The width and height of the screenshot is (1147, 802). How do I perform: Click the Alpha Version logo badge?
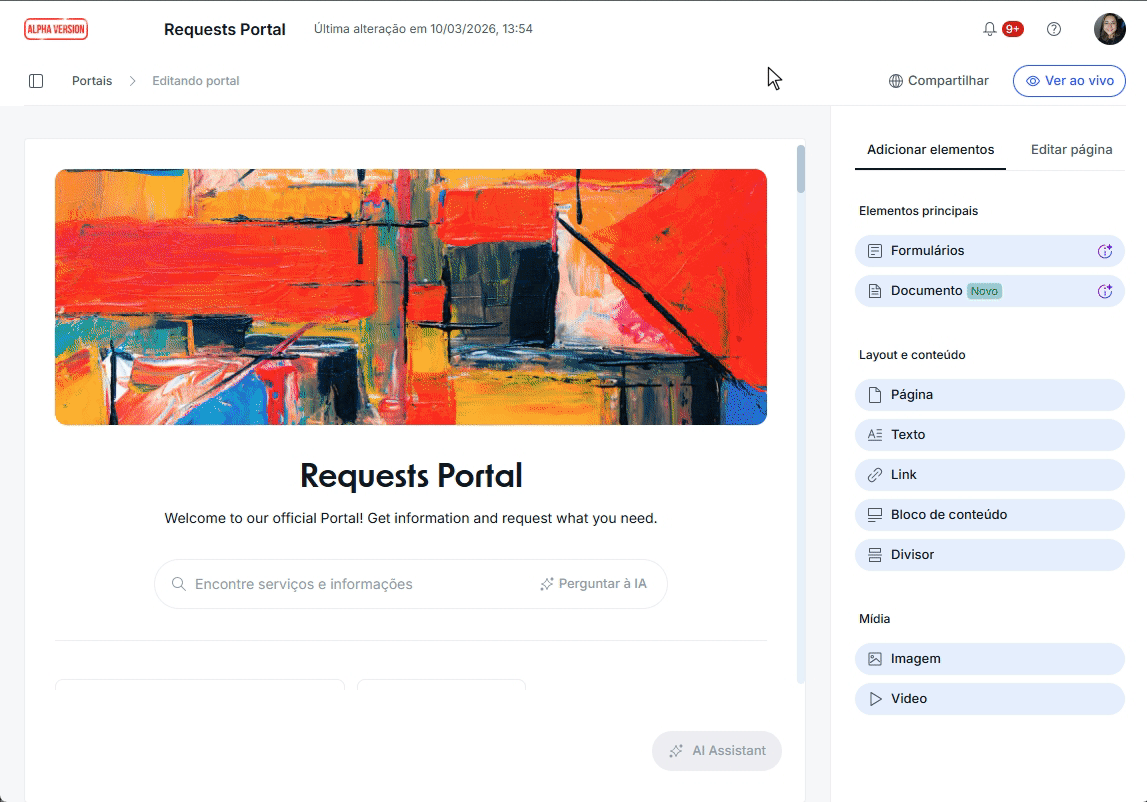coord(56,29)
